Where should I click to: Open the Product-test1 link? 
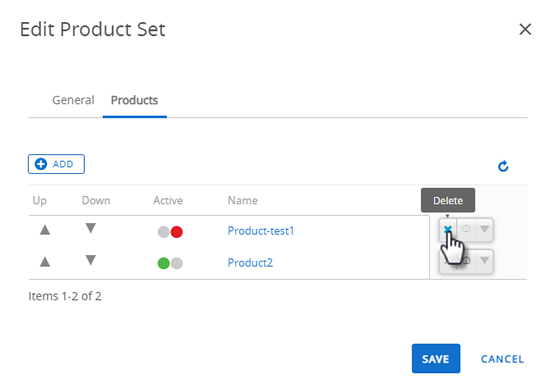tap(261, 231)
